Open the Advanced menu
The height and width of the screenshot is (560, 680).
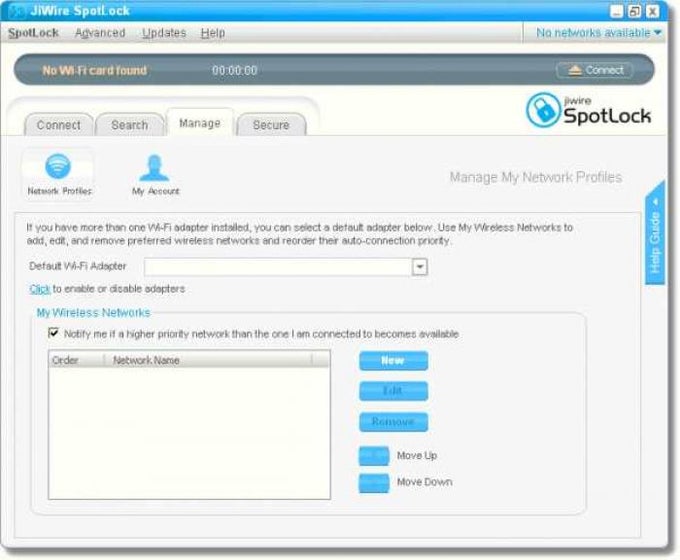[x=100, y=33]
